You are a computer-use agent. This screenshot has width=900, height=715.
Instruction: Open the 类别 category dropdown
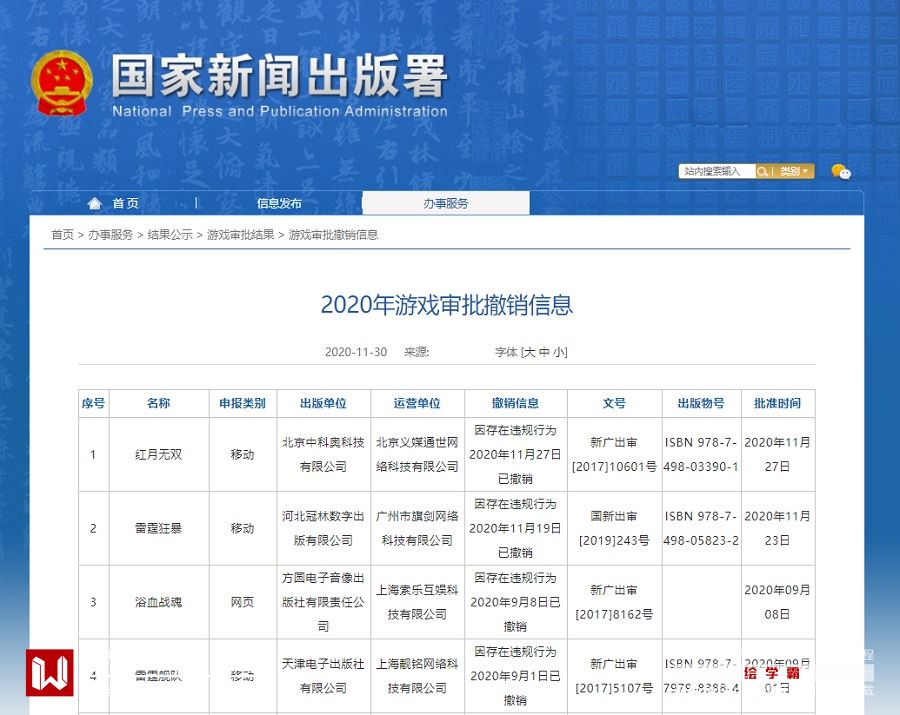coord(794,171)
